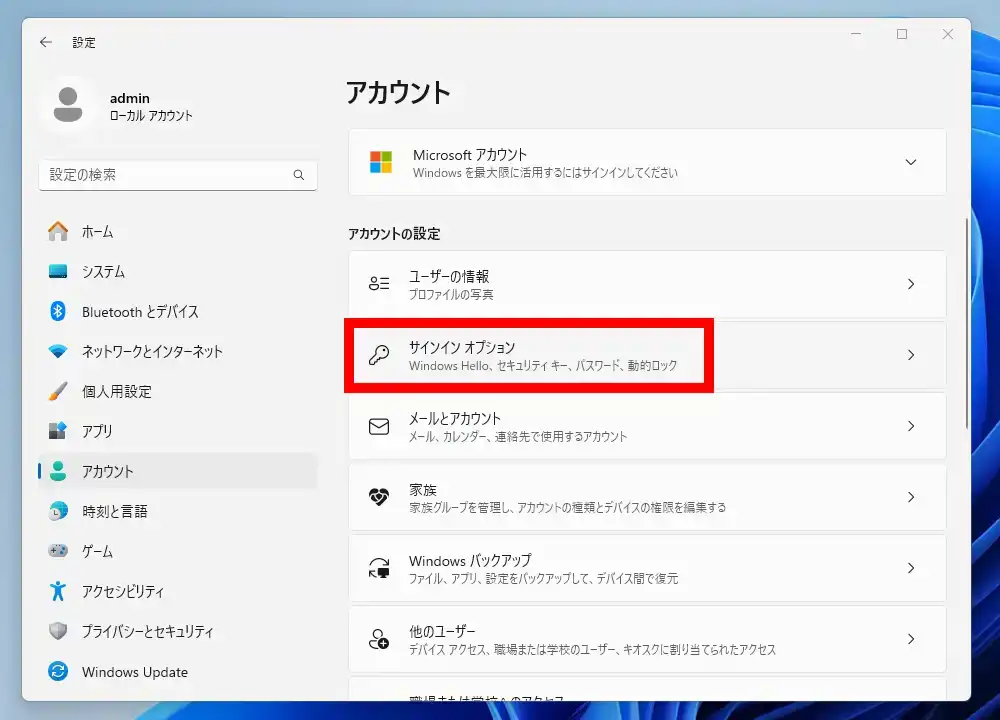
Task: Click the プロファイルの写真 subtitle
Action: pyautogui.click(x=451, y=294)
